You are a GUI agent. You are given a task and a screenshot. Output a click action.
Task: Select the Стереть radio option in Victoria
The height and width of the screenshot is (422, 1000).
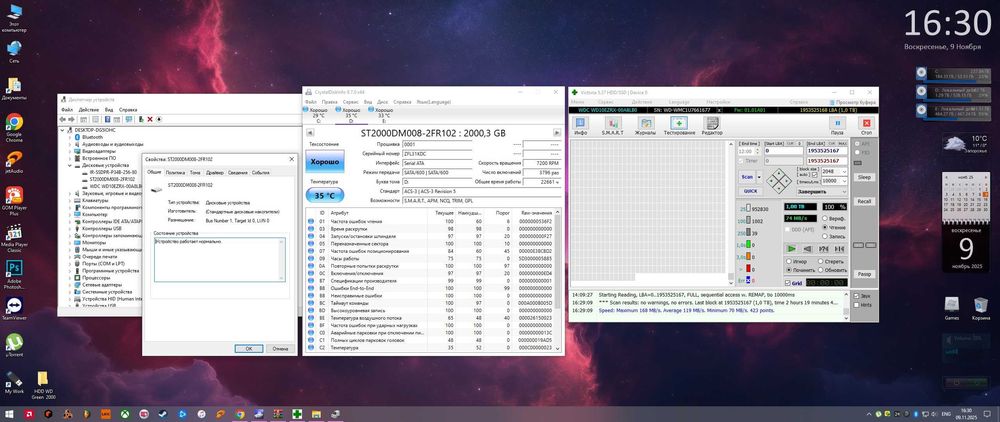coord(832,261)
